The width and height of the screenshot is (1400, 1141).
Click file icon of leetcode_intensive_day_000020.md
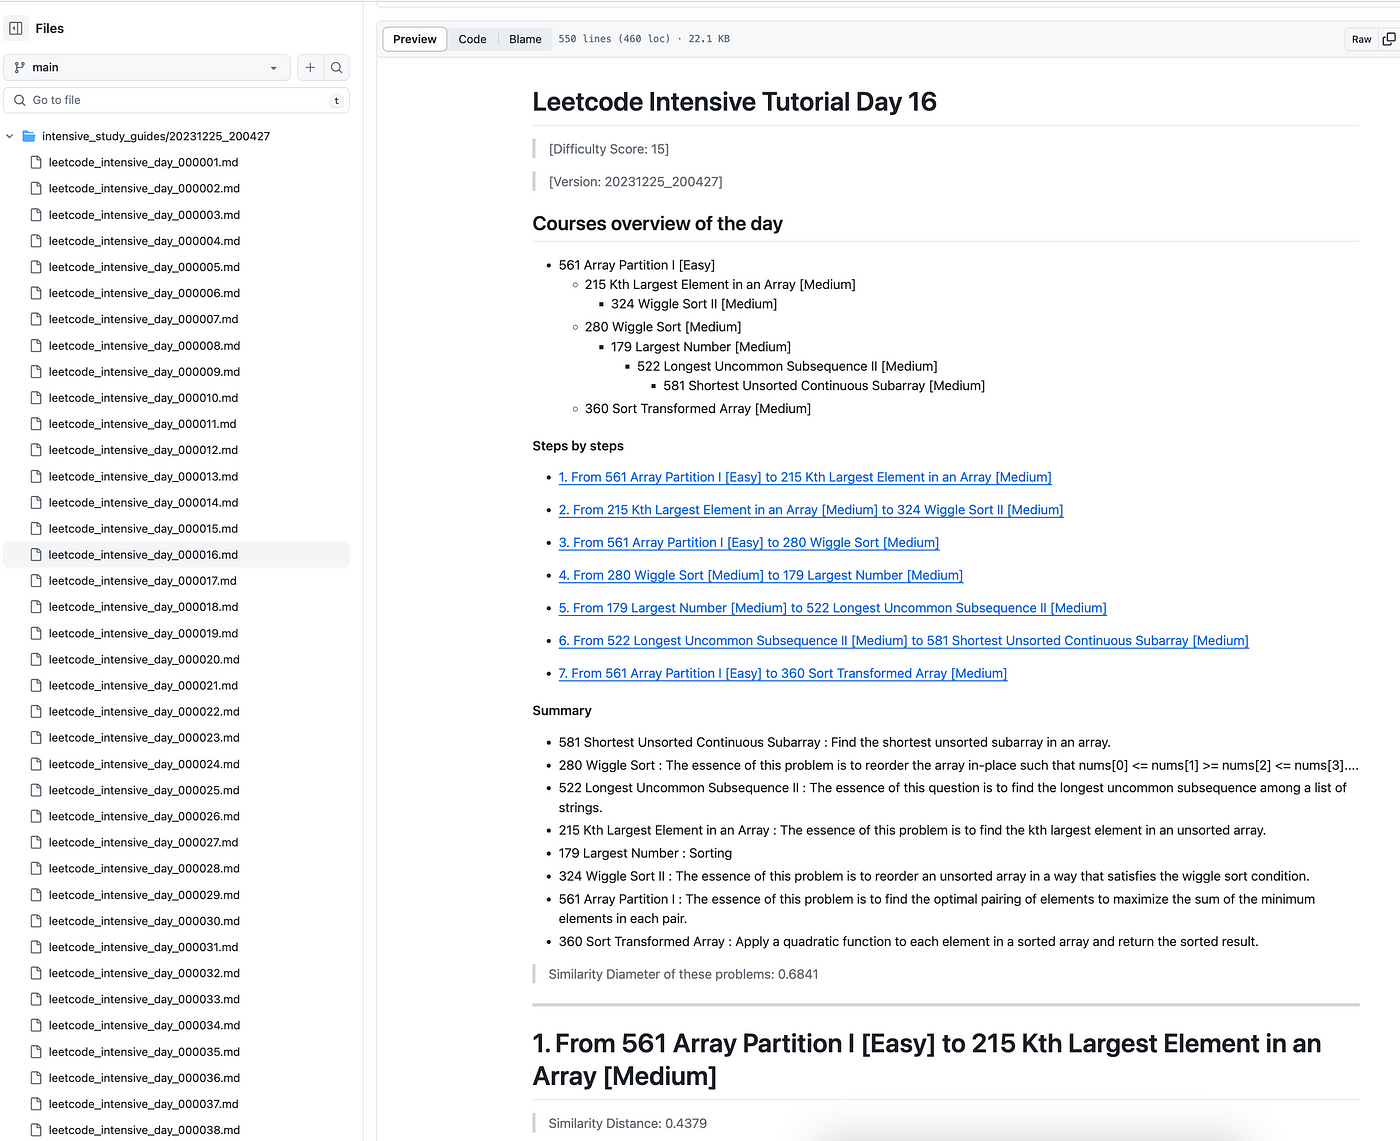click(x=36, y=659)
